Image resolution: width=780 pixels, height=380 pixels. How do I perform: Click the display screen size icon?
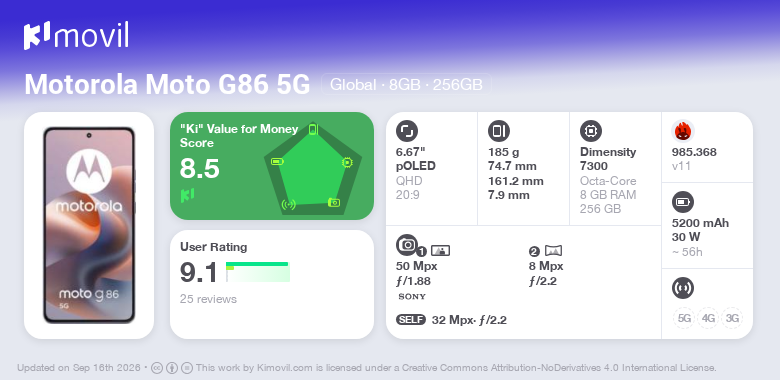(406, 131)
